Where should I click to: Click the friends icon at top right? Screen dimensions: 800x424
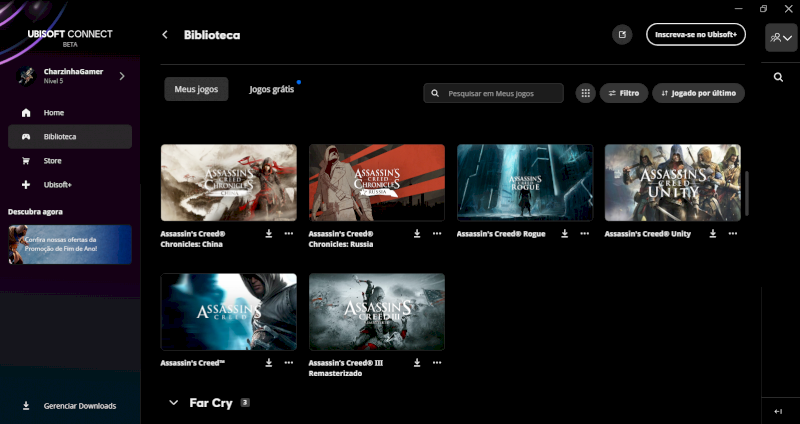780,37
